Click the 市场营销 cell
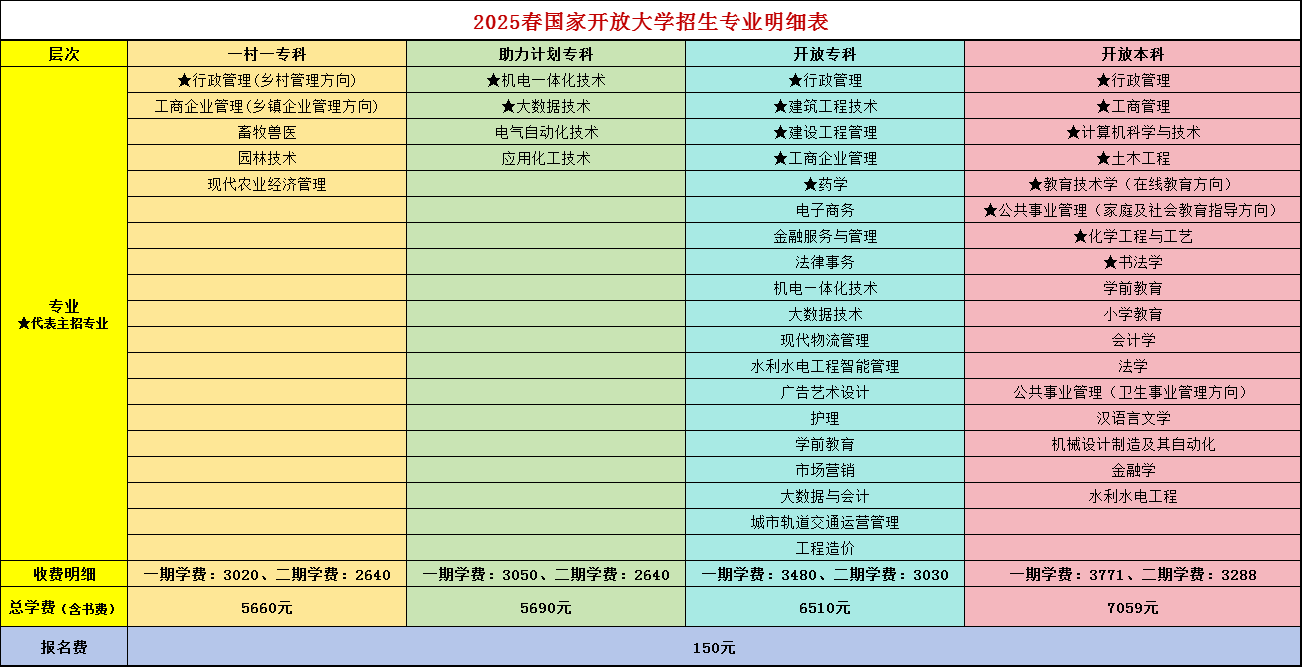 [x=825, y=470]
